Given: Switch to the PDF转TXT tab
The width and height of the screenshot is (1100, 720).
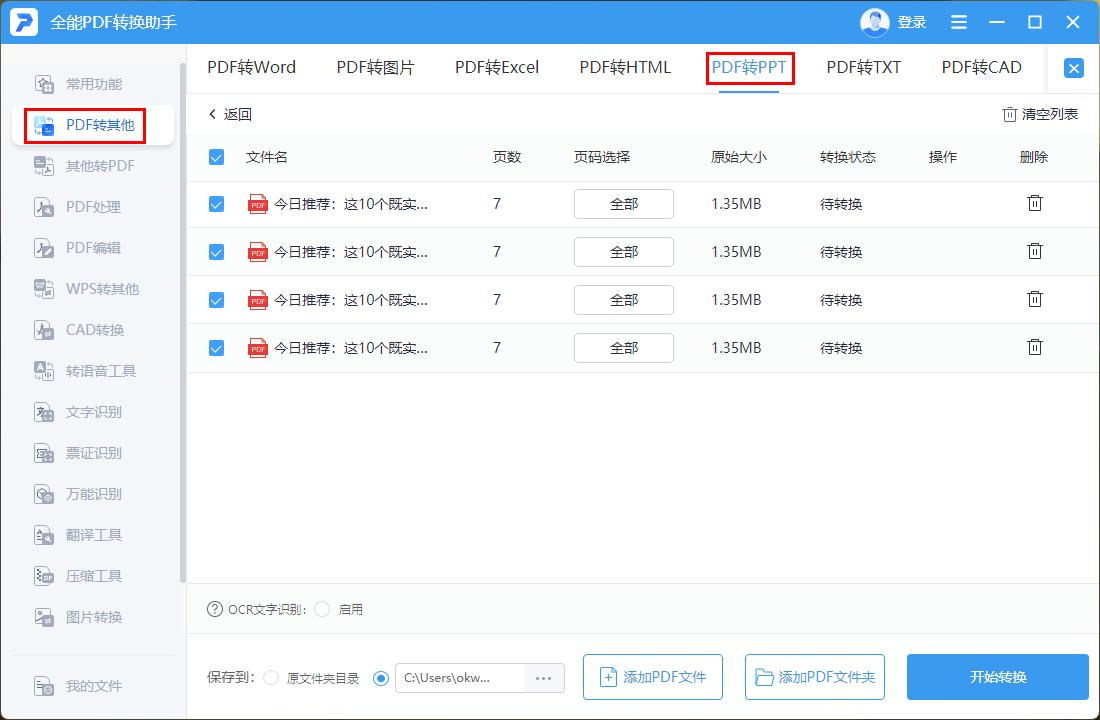Looking at the screenshot, I should click(x=866, y=67).
